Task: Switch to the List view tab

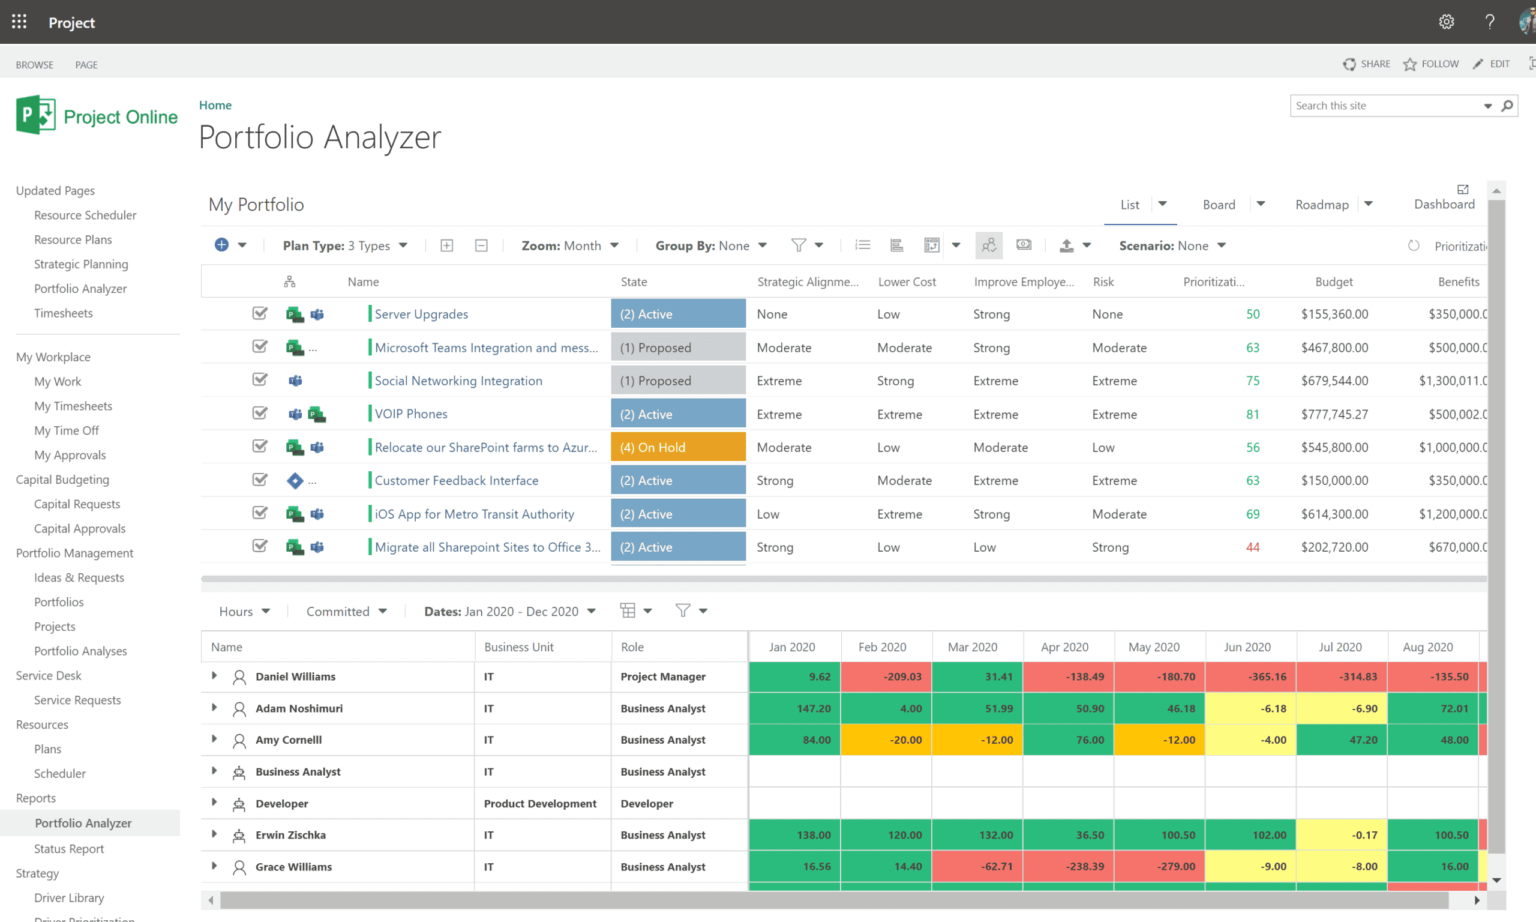Action: tap(1130, 204)
